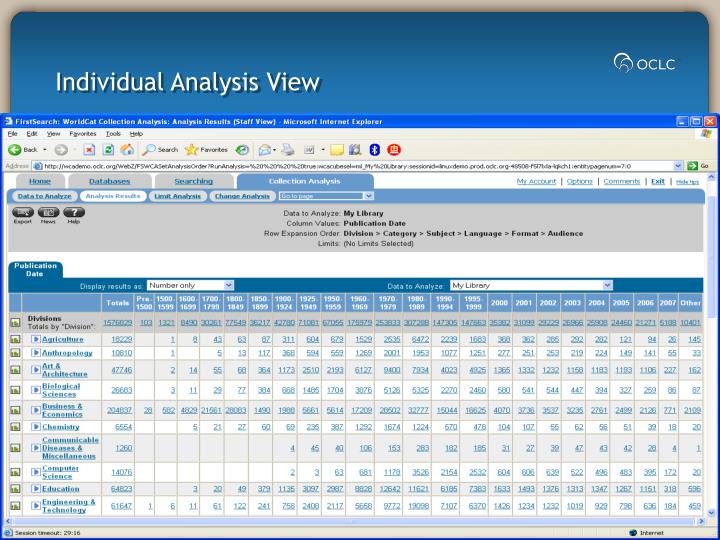
Task: Open the News button icon
Action: (x=48, y=213)
